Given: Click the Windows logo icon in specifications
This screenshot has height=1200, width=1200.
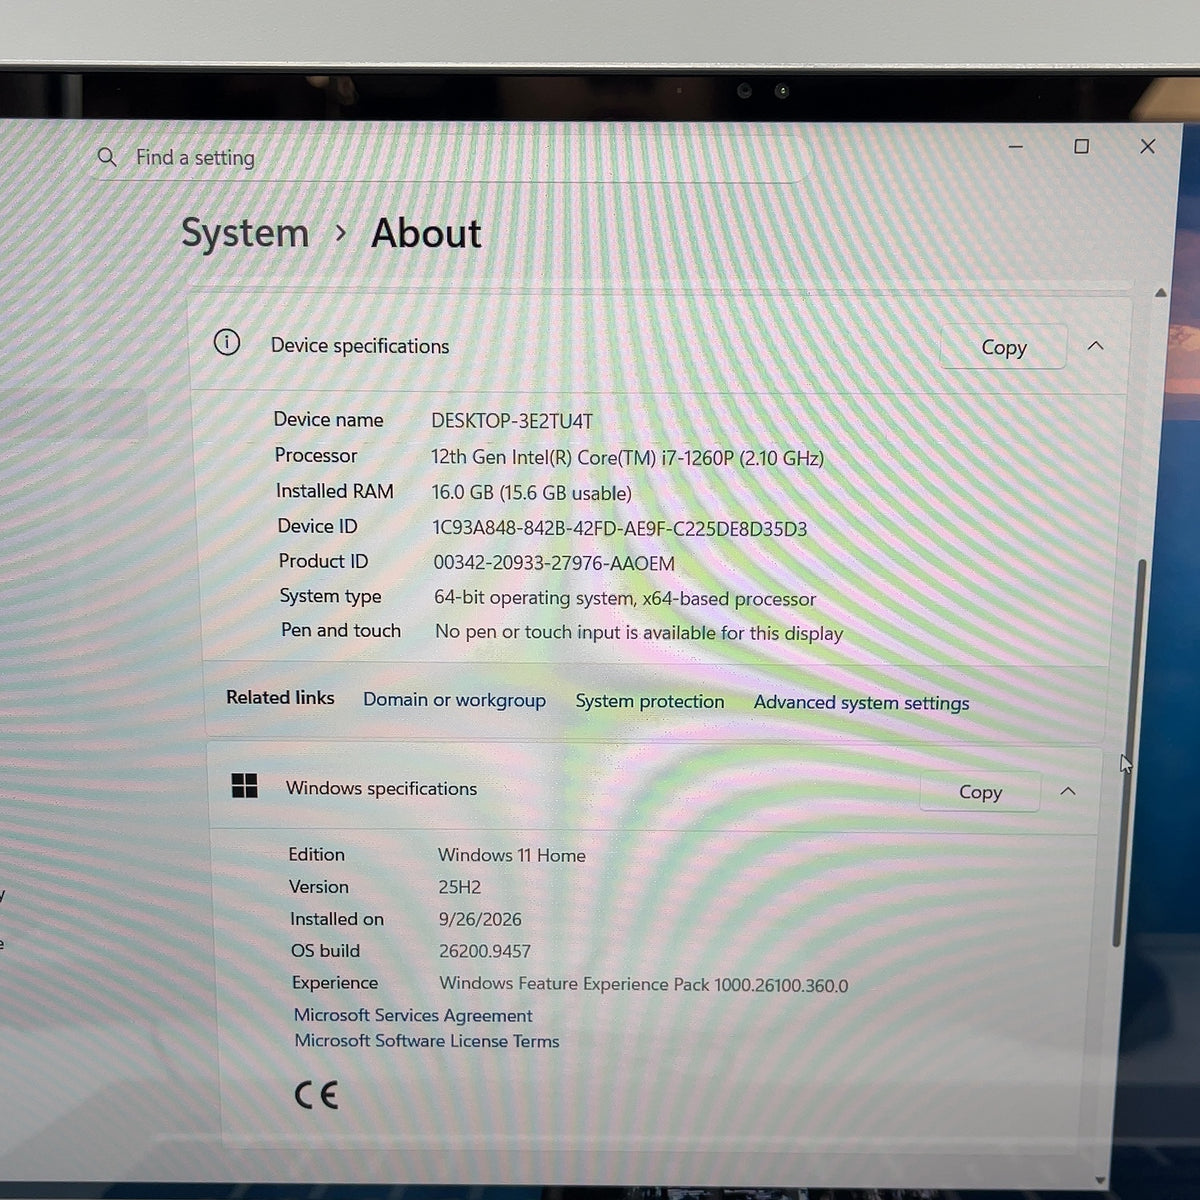Looking at the screenshot, I should pyautogui.click(x=244, y=786).
